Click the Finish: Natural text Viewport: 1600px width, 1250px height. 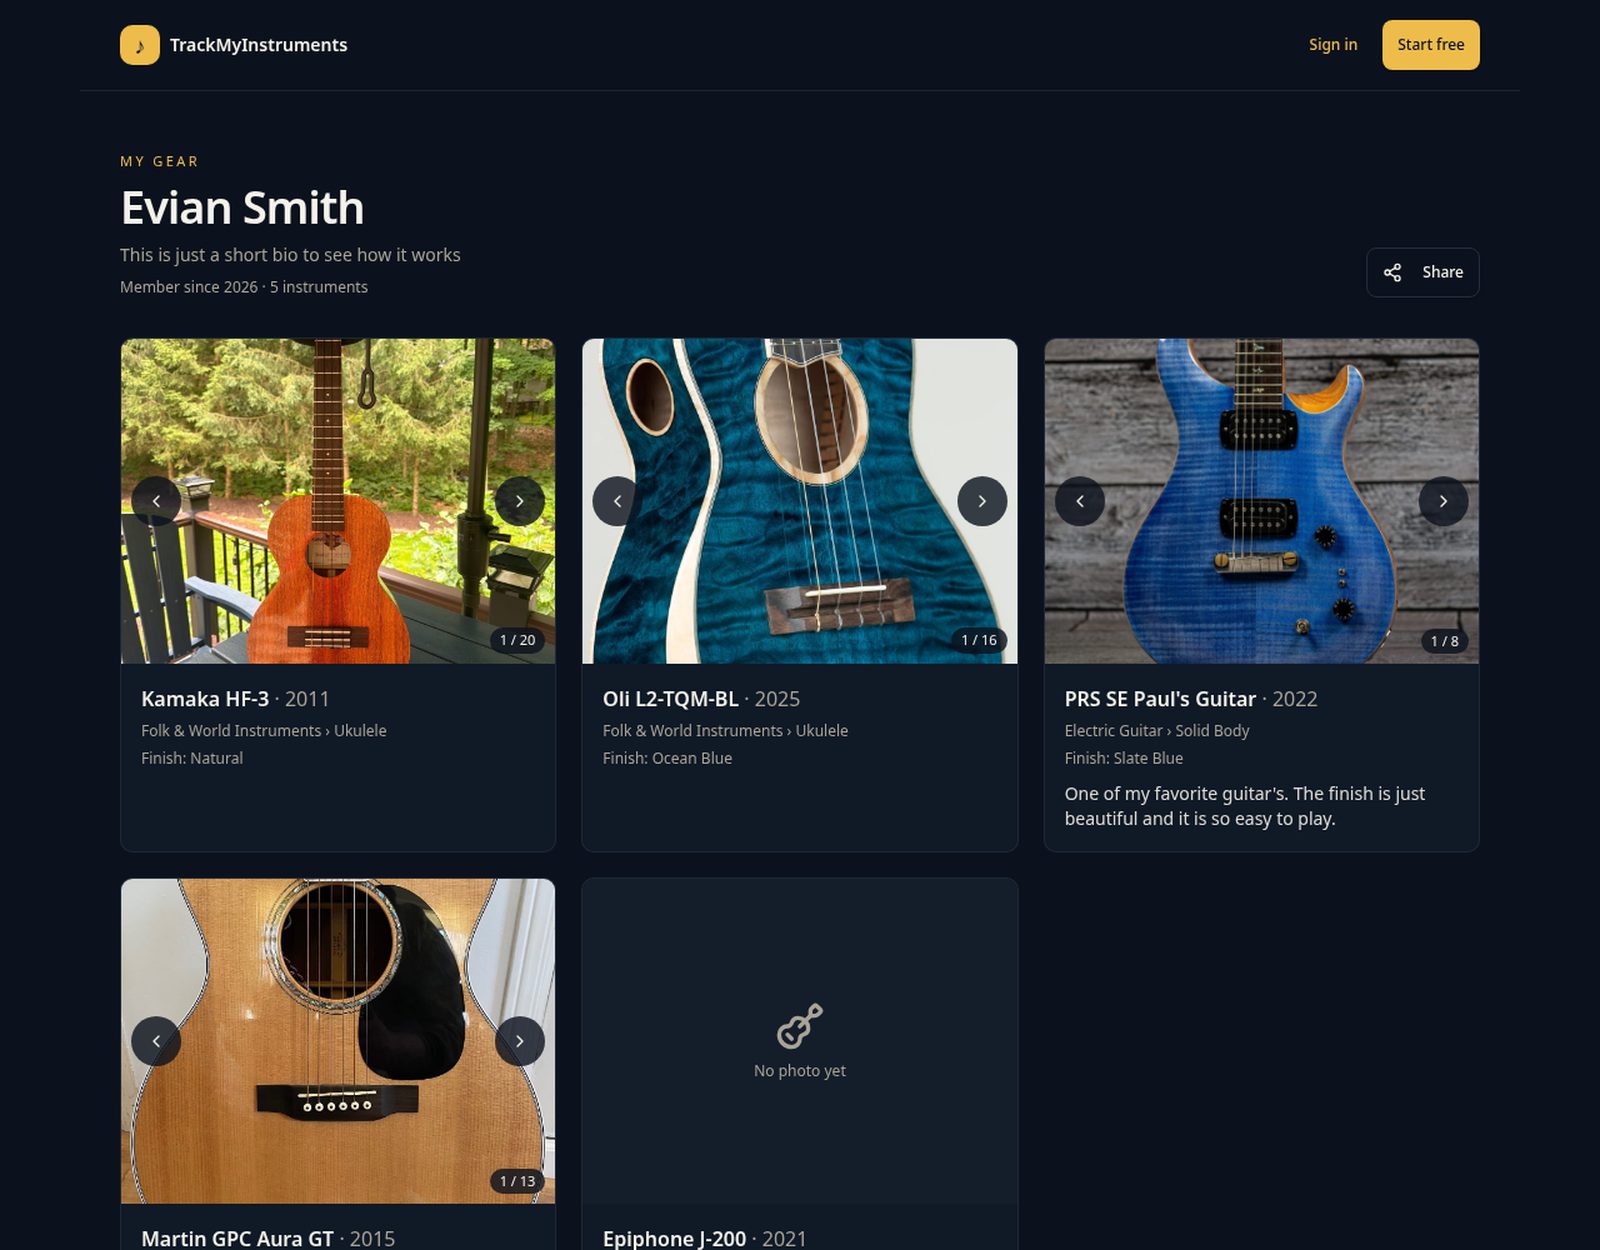(x=192, y=758)
